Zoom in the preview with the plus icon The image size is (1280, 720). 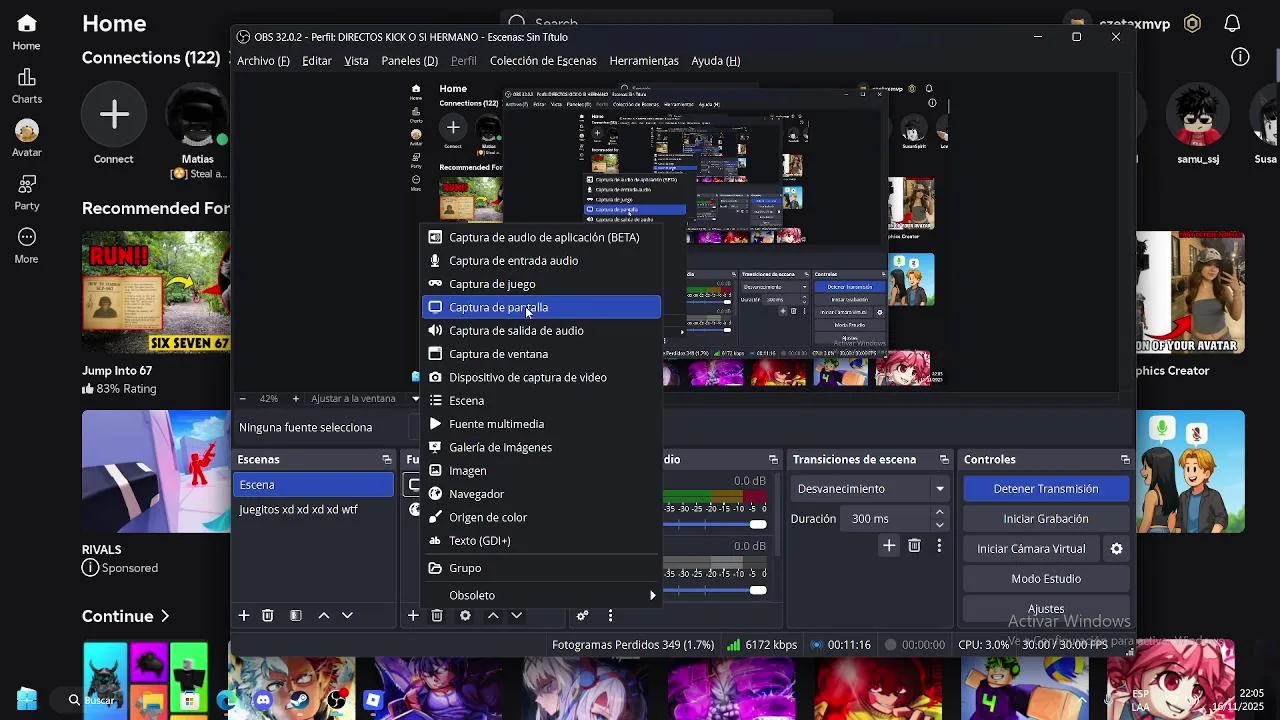[295, 399]
